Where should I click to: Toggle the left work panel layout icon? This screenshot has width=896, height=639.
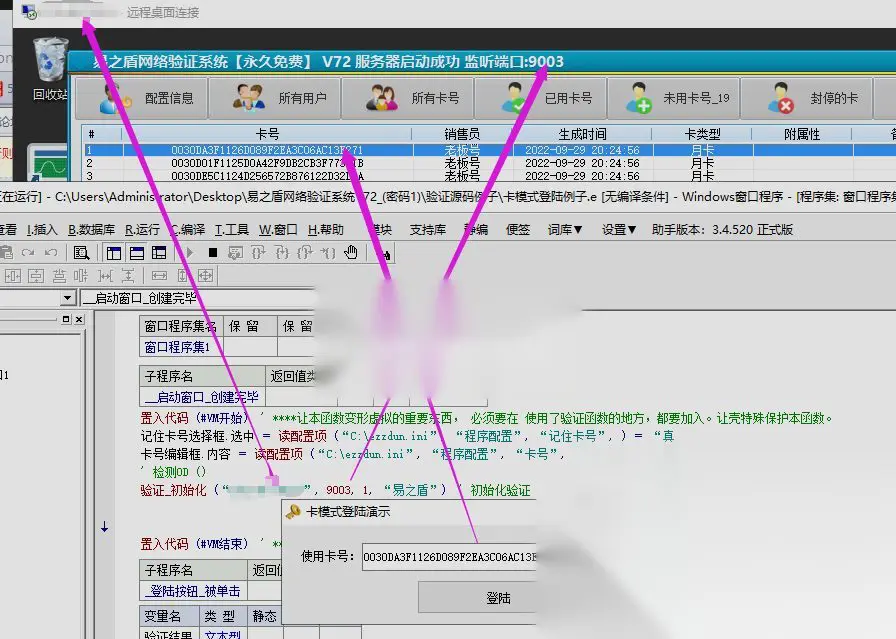114,253
